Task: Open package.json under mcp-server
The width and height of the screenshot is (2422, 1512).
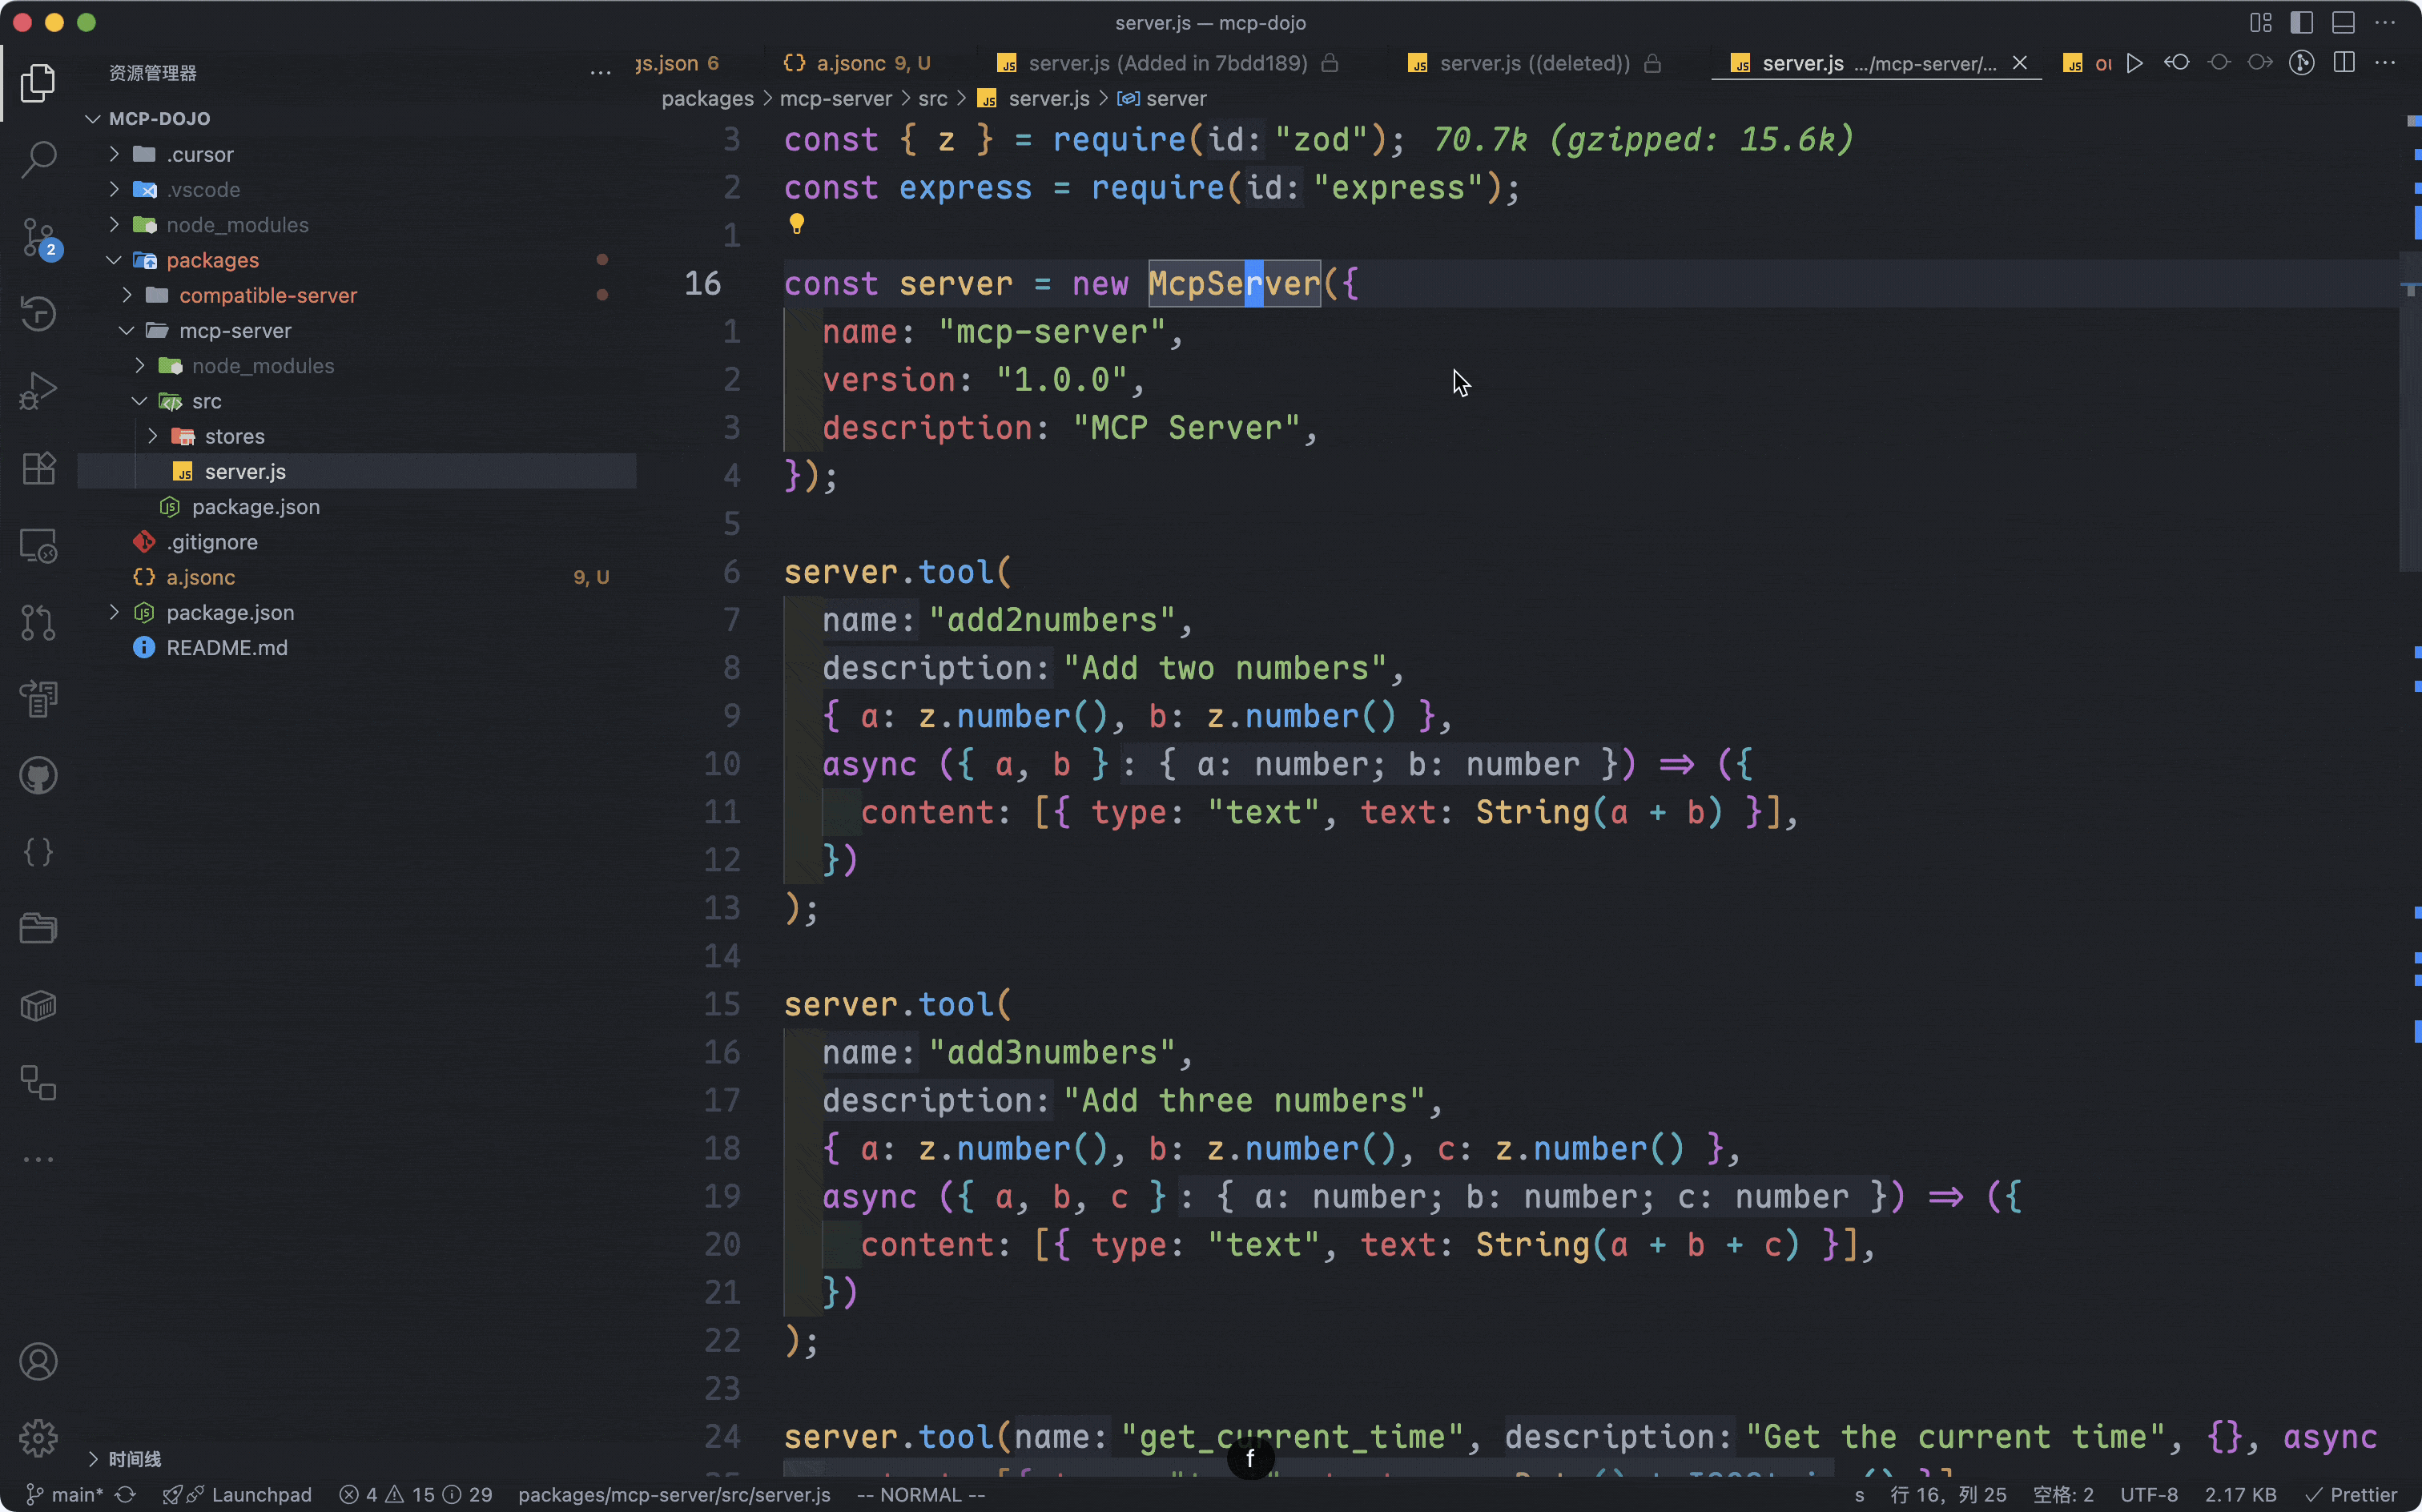Action: pos(255,507)
